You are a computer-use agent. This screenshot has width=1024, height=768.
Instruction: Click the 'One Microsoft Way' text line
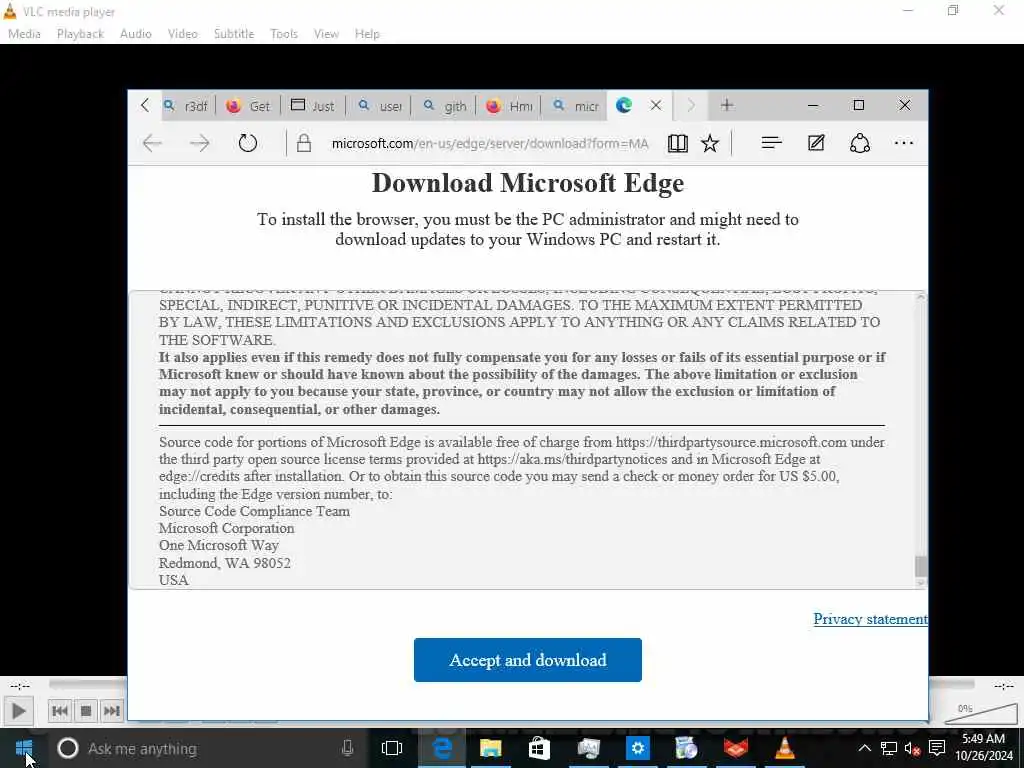click(219, 545)
